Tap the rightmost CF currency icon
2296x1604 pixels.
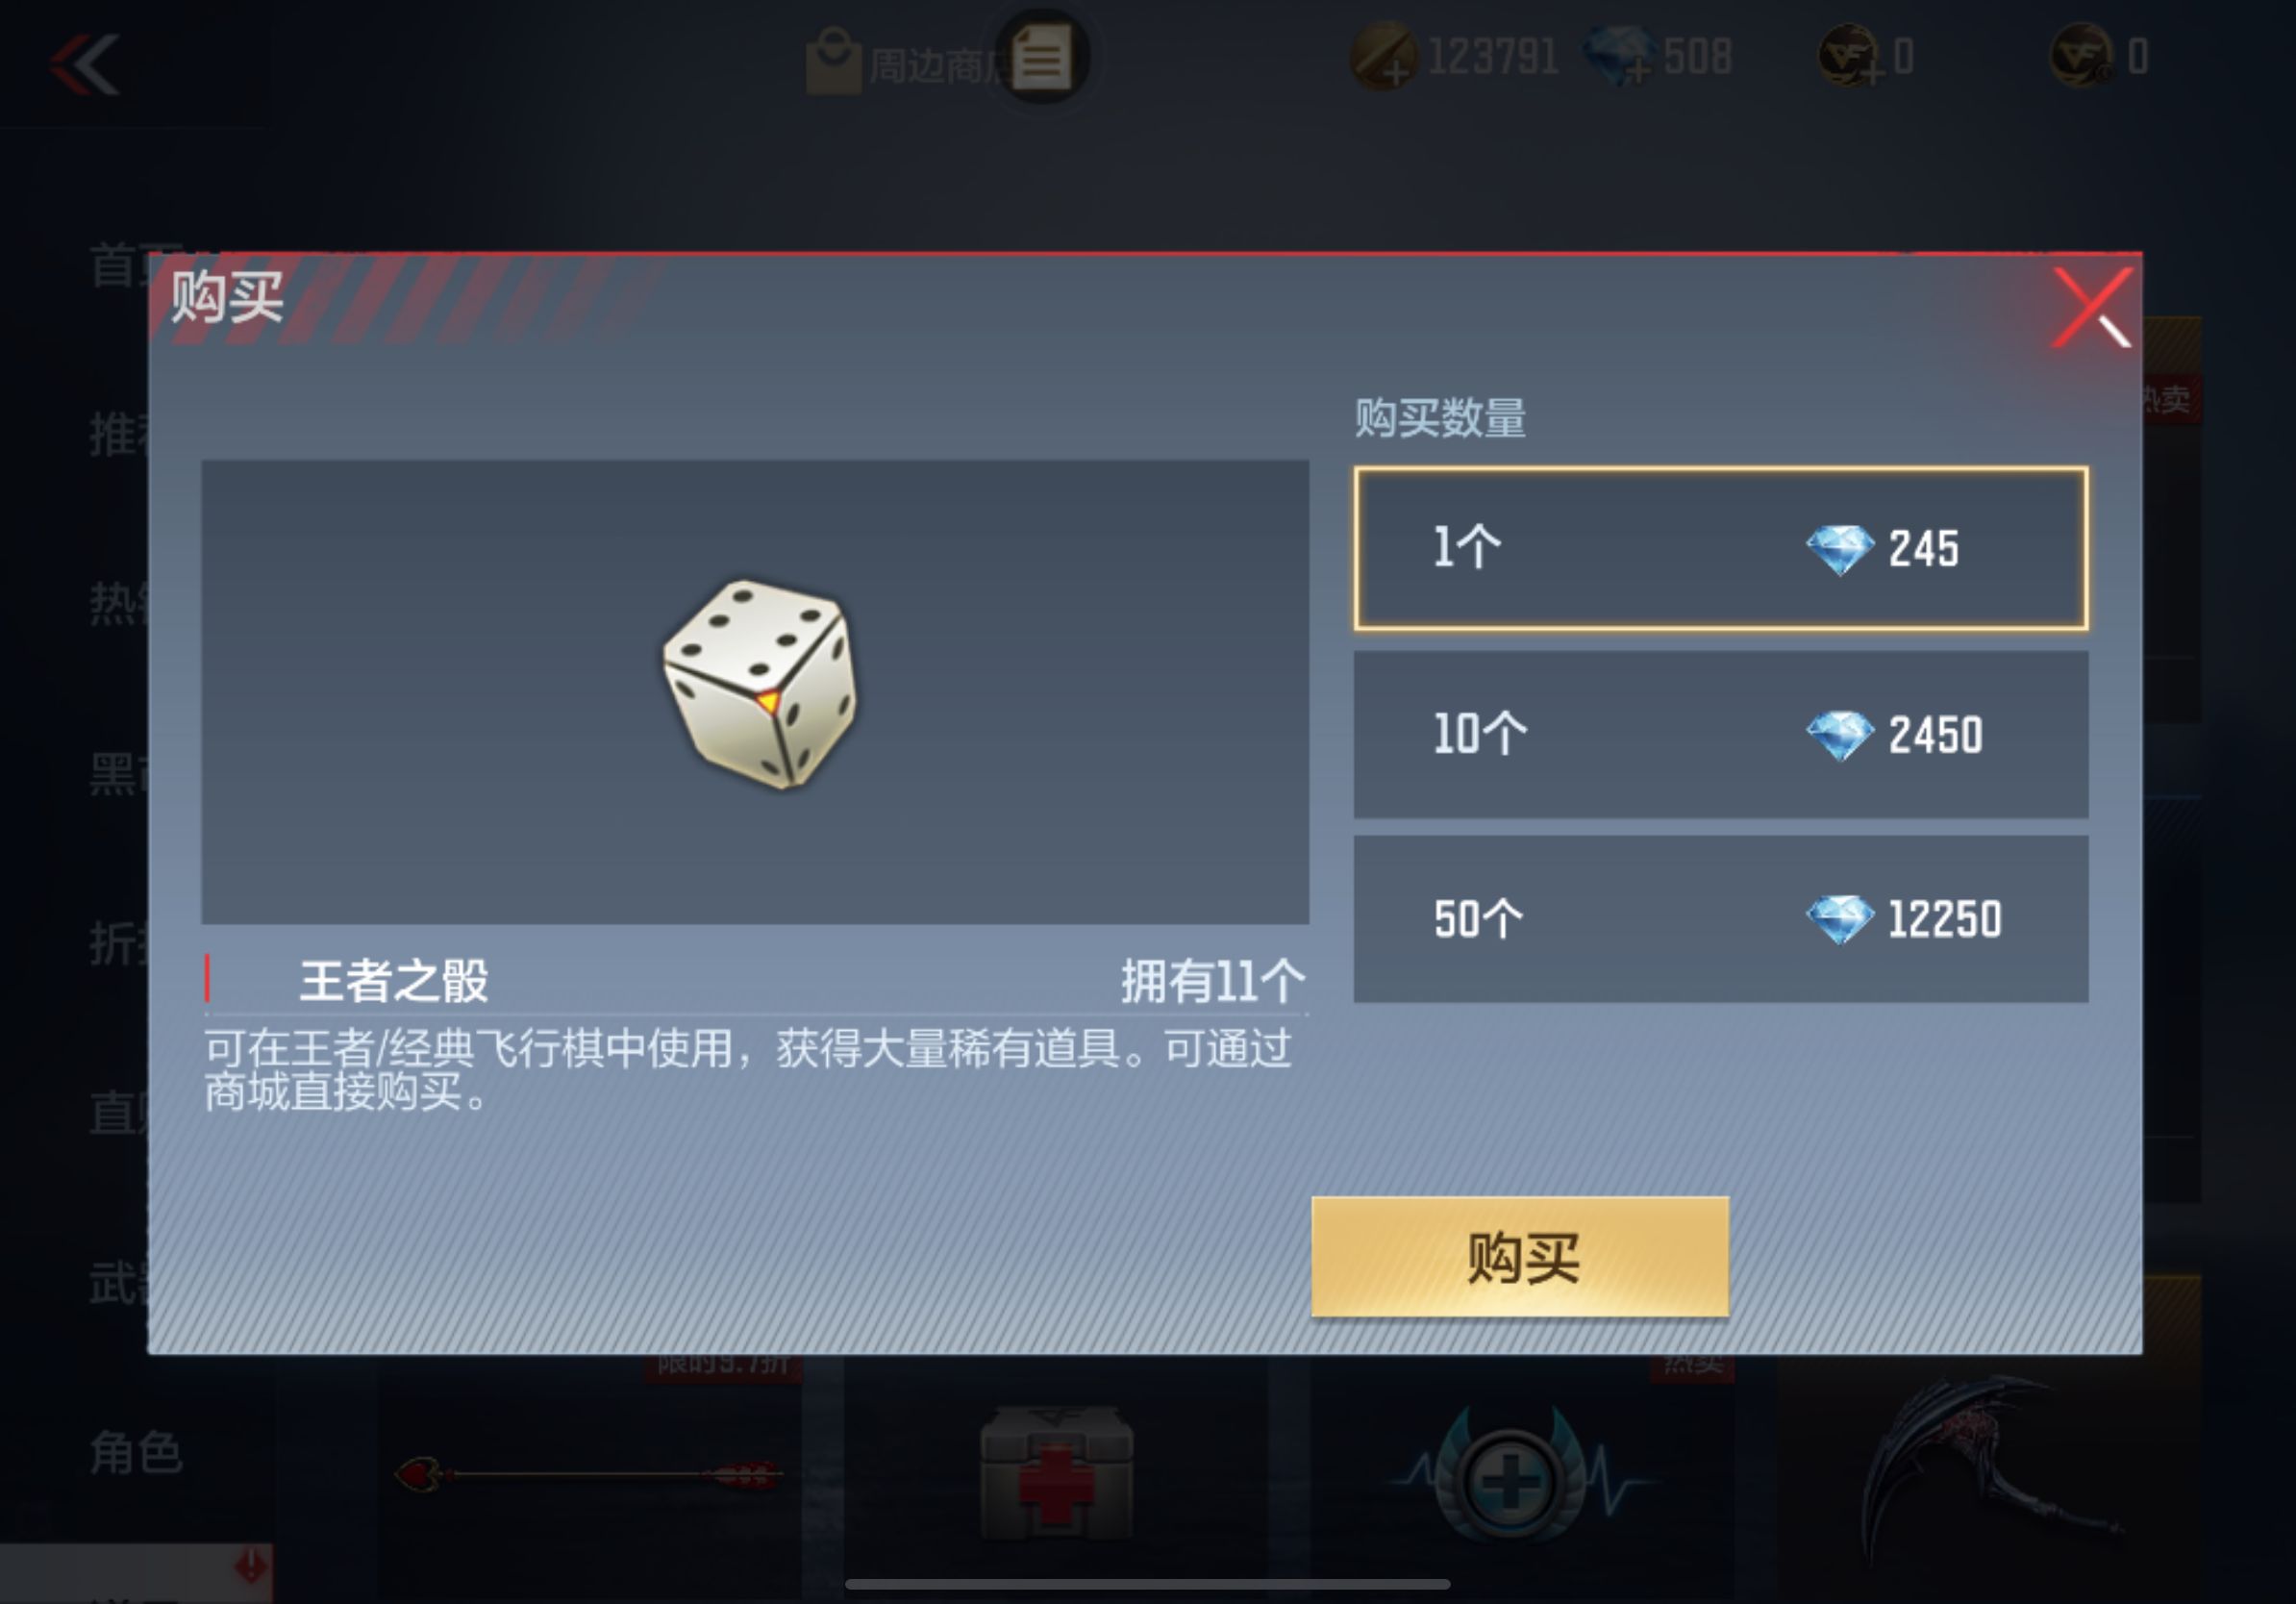point(2082,56)
